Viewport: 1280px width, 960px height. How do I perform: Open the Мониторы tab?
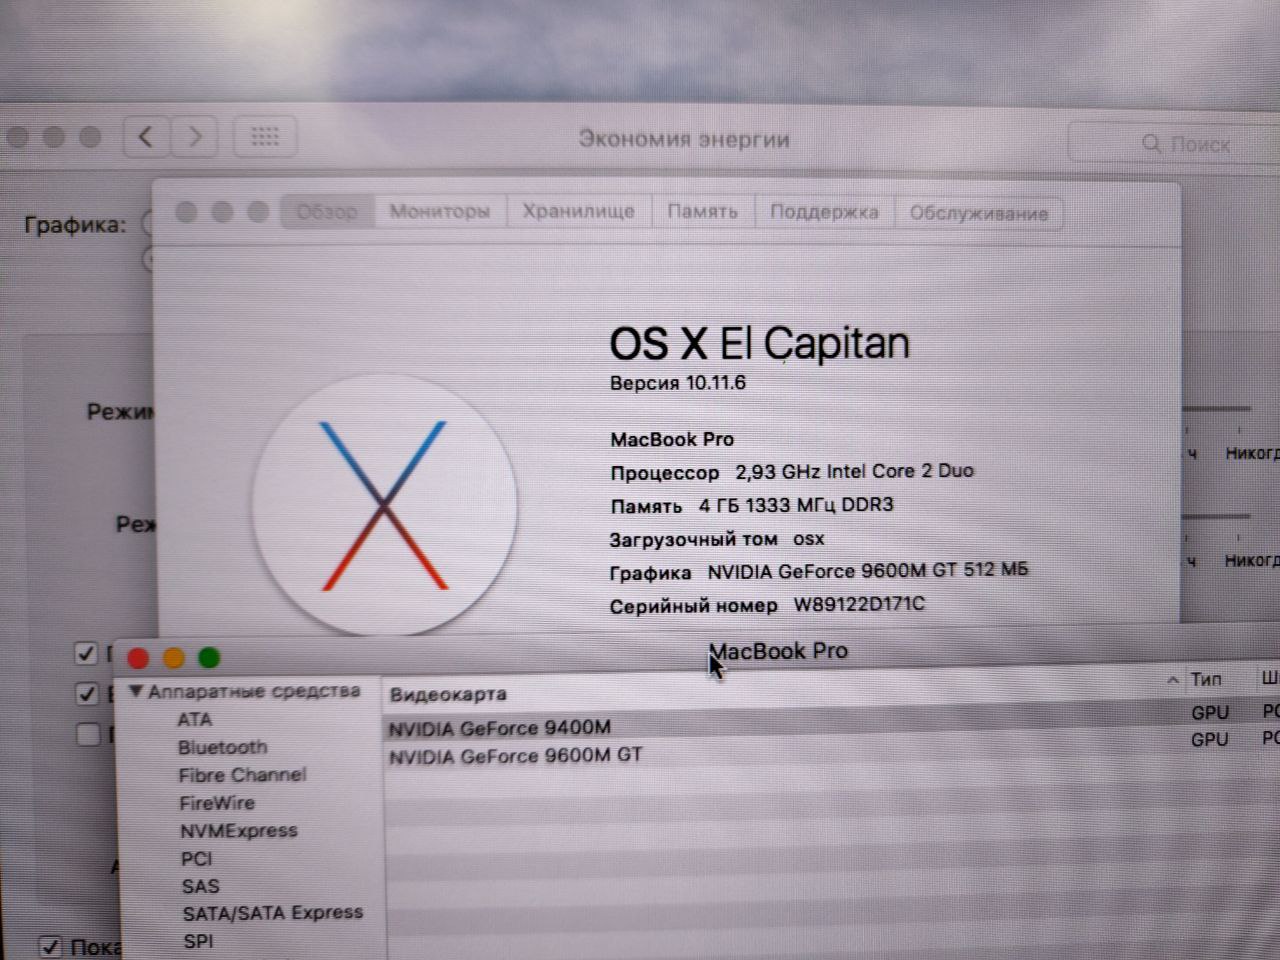coord(440,211)
